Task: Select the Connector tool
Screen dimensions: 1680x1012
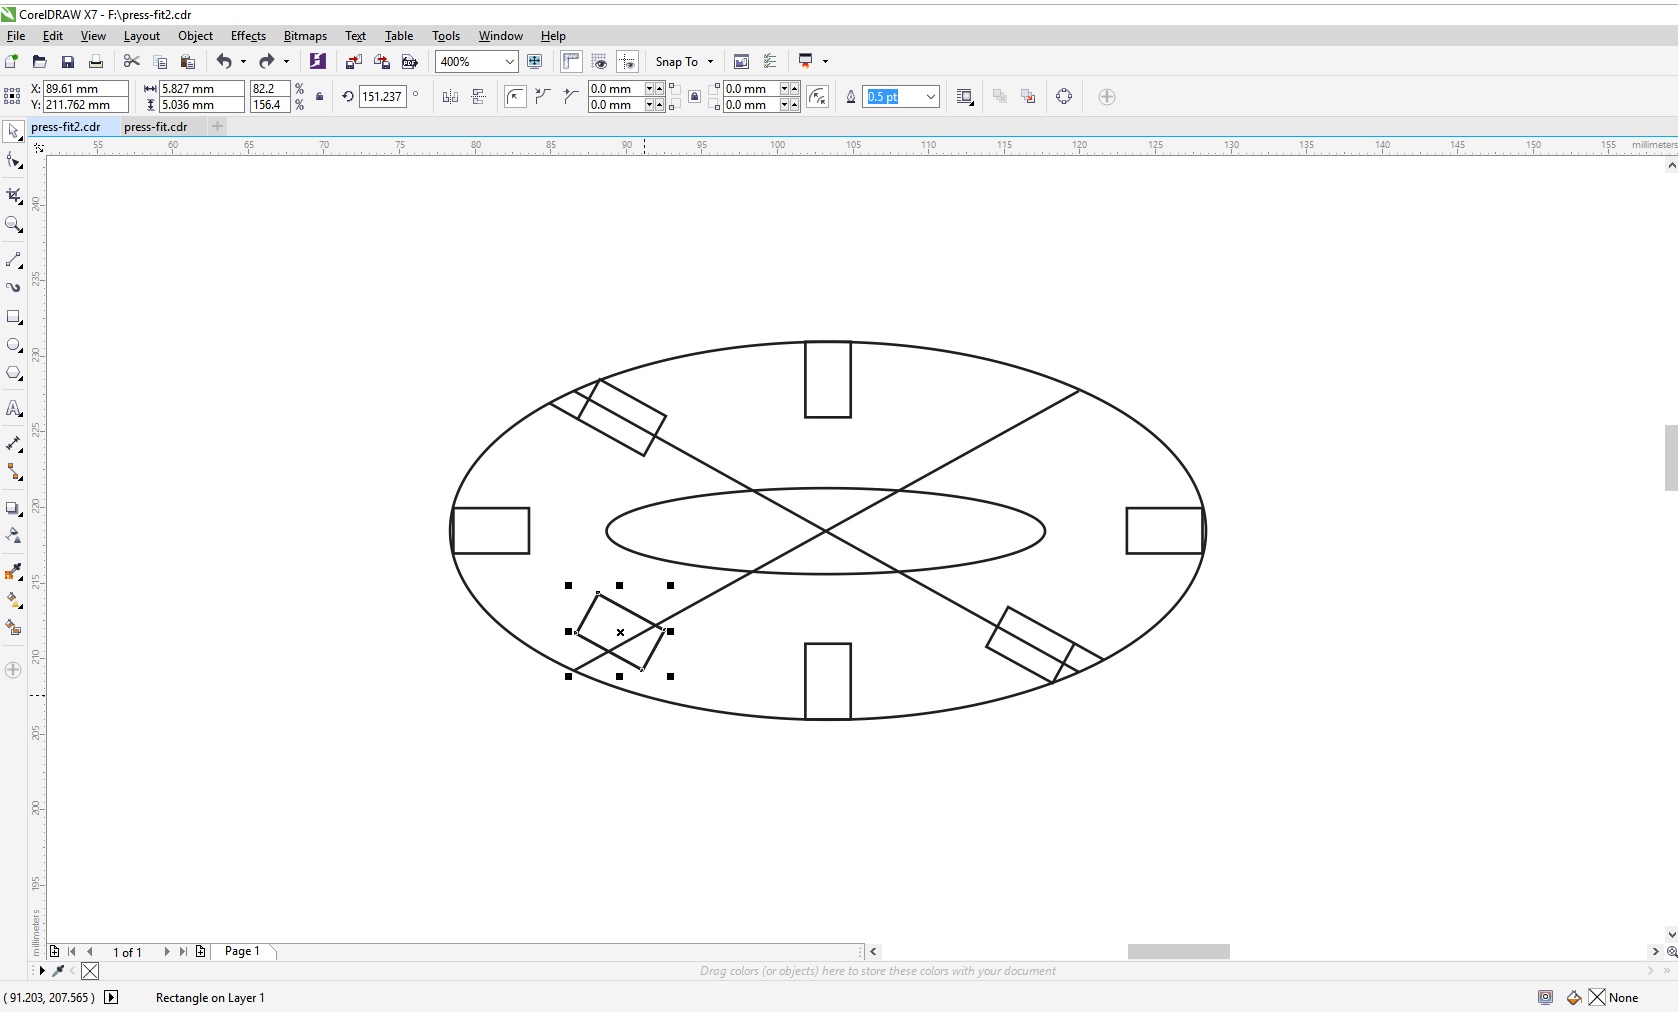Action: [x=14, y=472]
